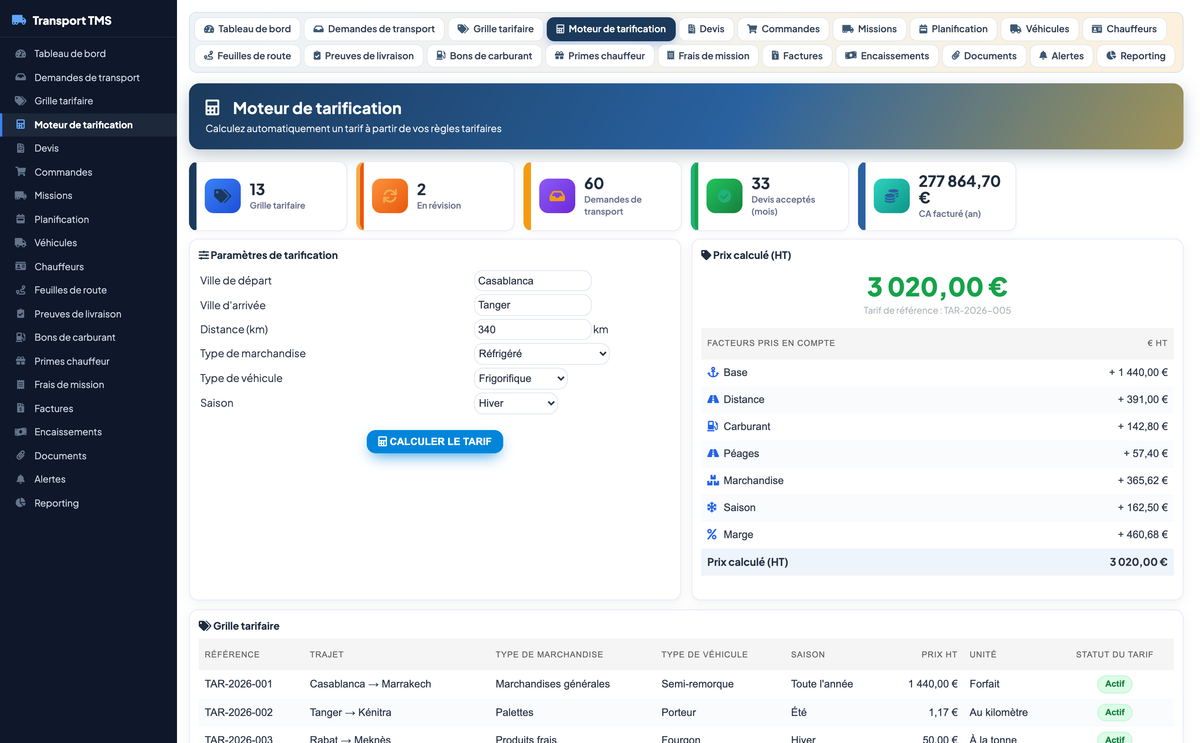Click the blue tag icon on Grille tarifaire card
Image resolution: width=1200 pixels, height=743 pixels.
pos(223,196)
